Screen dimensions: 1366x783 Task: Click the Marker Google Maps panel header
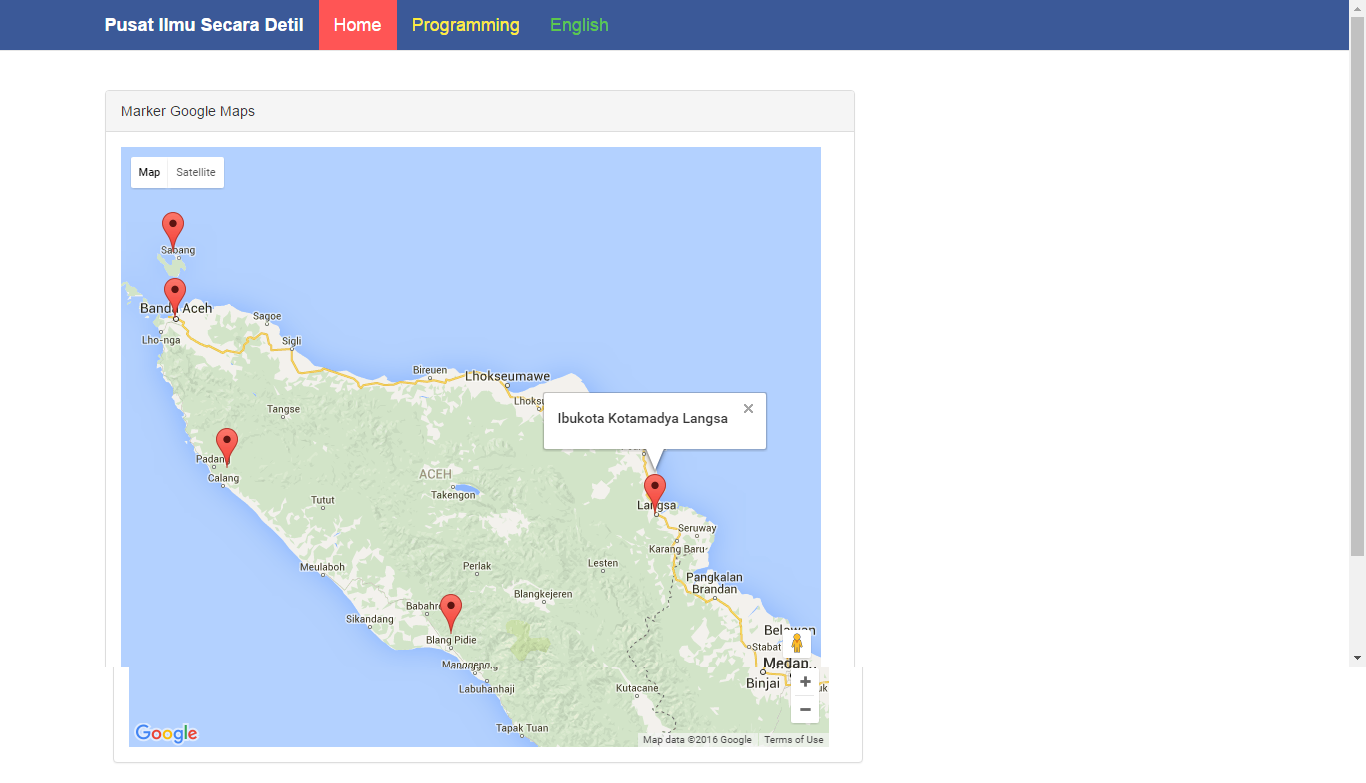pos(188,110)
